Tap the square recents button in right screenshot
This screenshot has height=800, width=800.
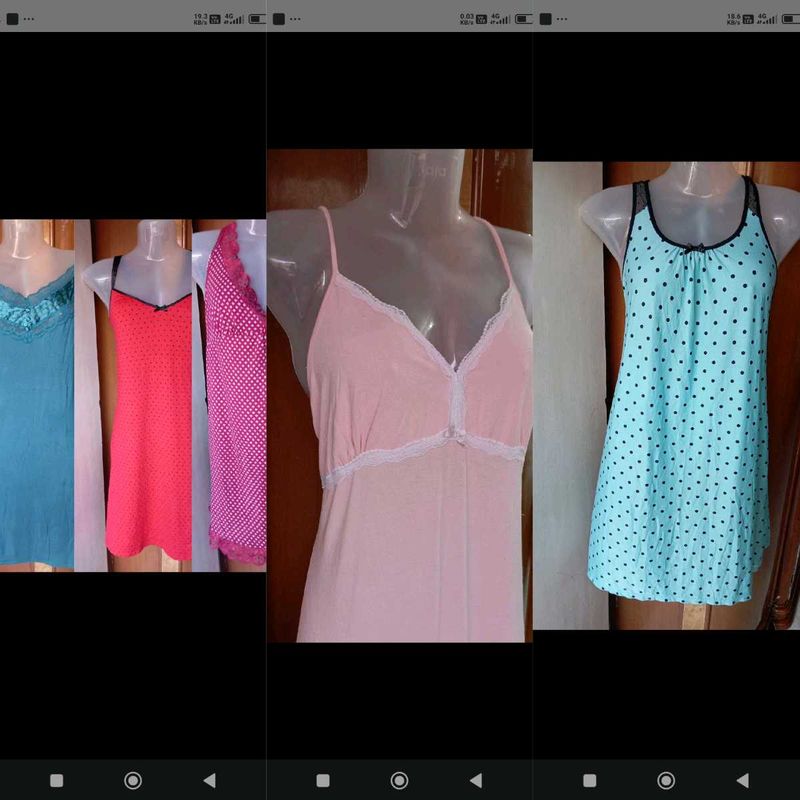click(590, 780)
